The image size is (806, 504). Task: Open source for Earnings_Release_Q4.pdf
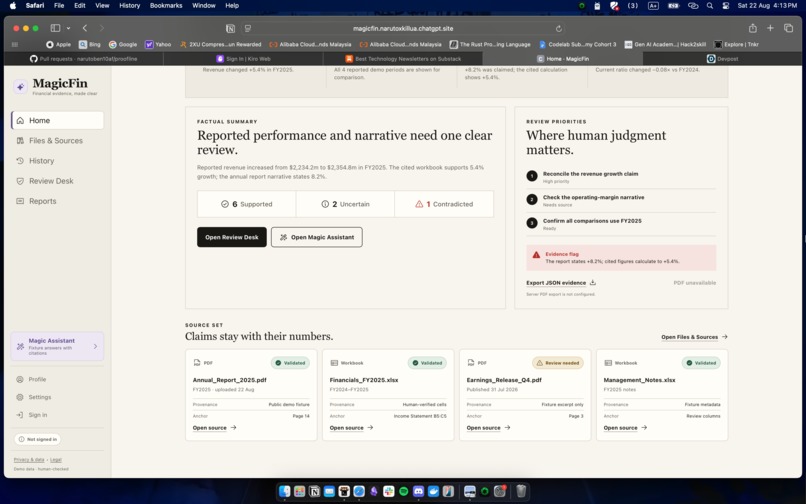point(488,428)
